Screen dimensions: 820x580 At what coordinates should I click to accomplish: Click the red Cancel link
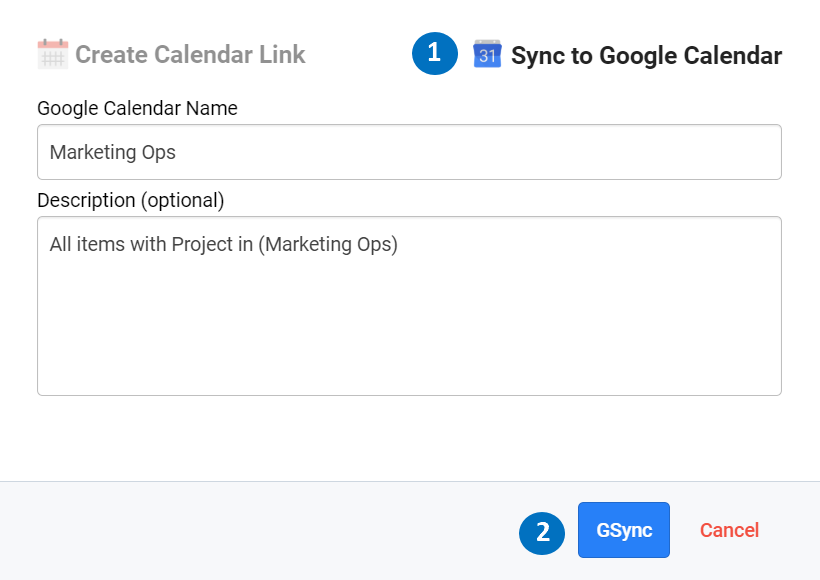[729, 530]
